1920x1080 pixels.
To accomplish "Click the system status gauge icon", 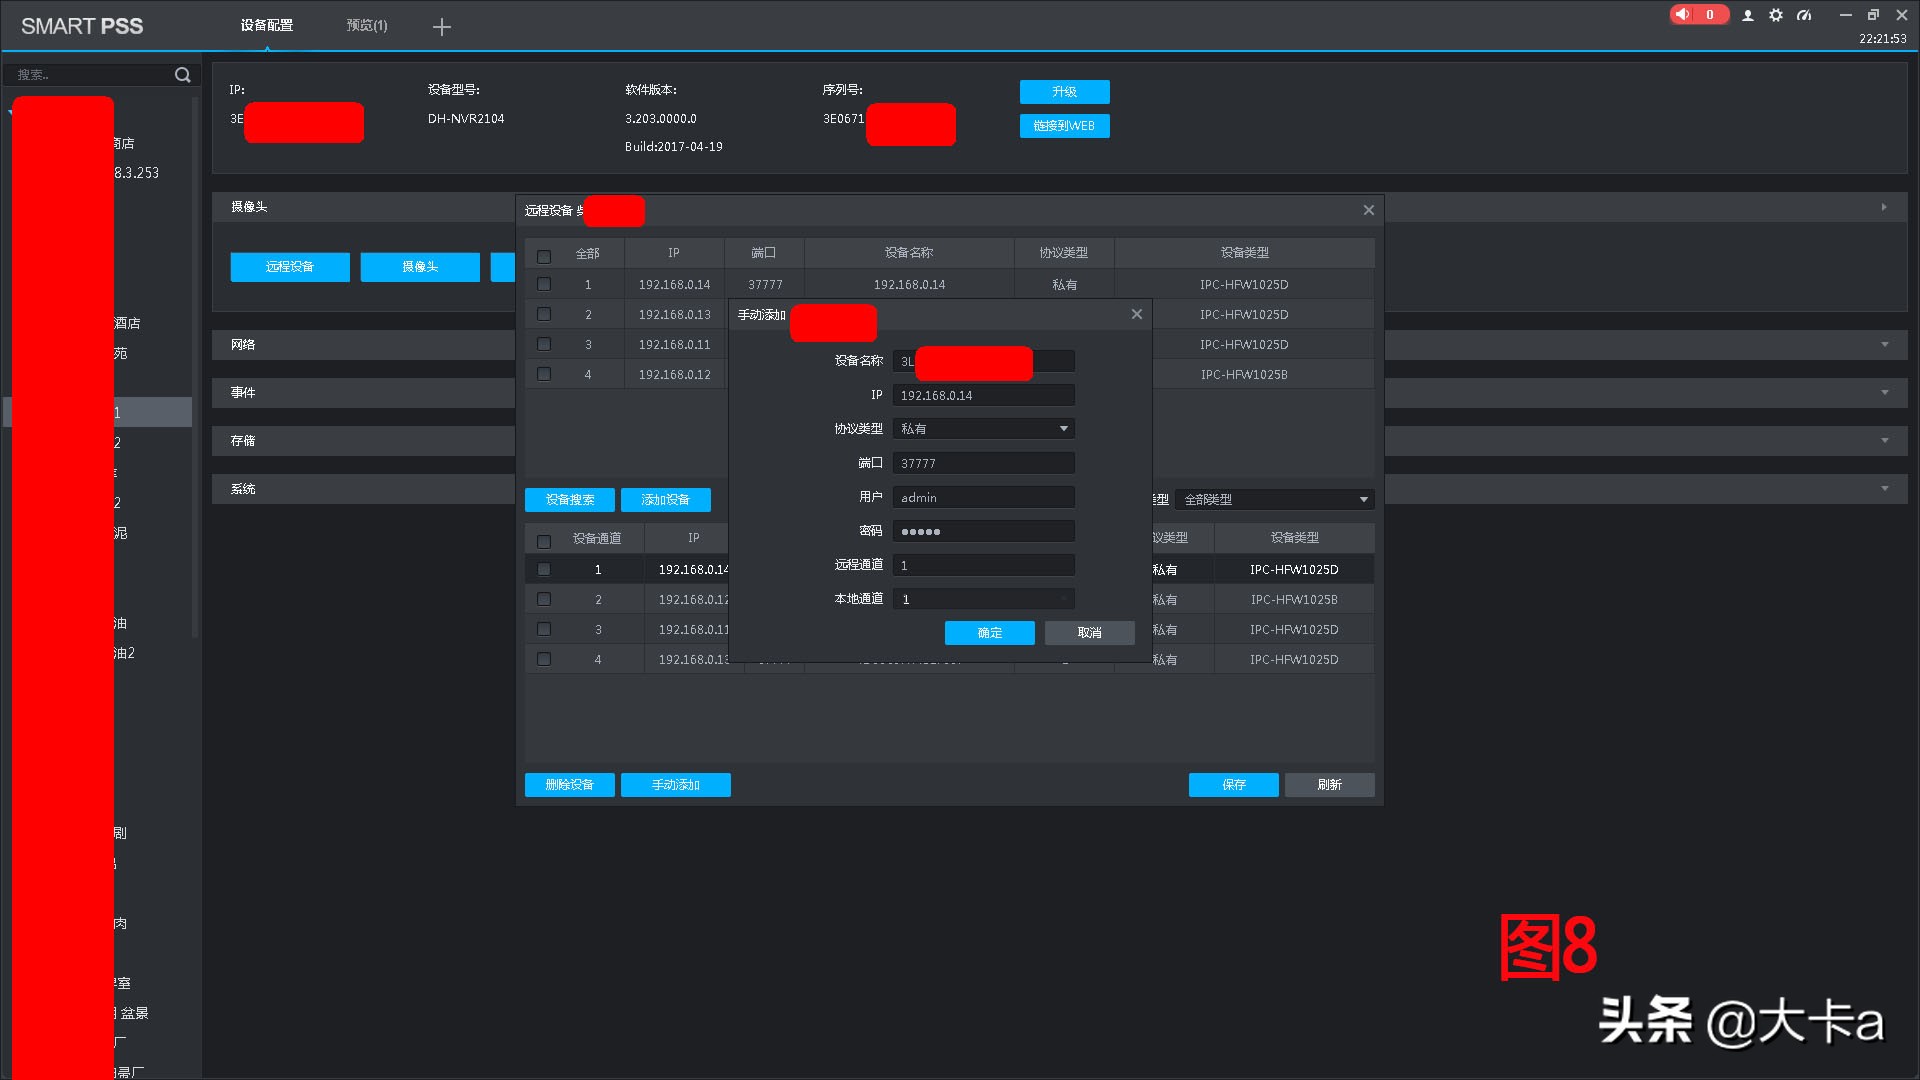I will pos(1804,15).
